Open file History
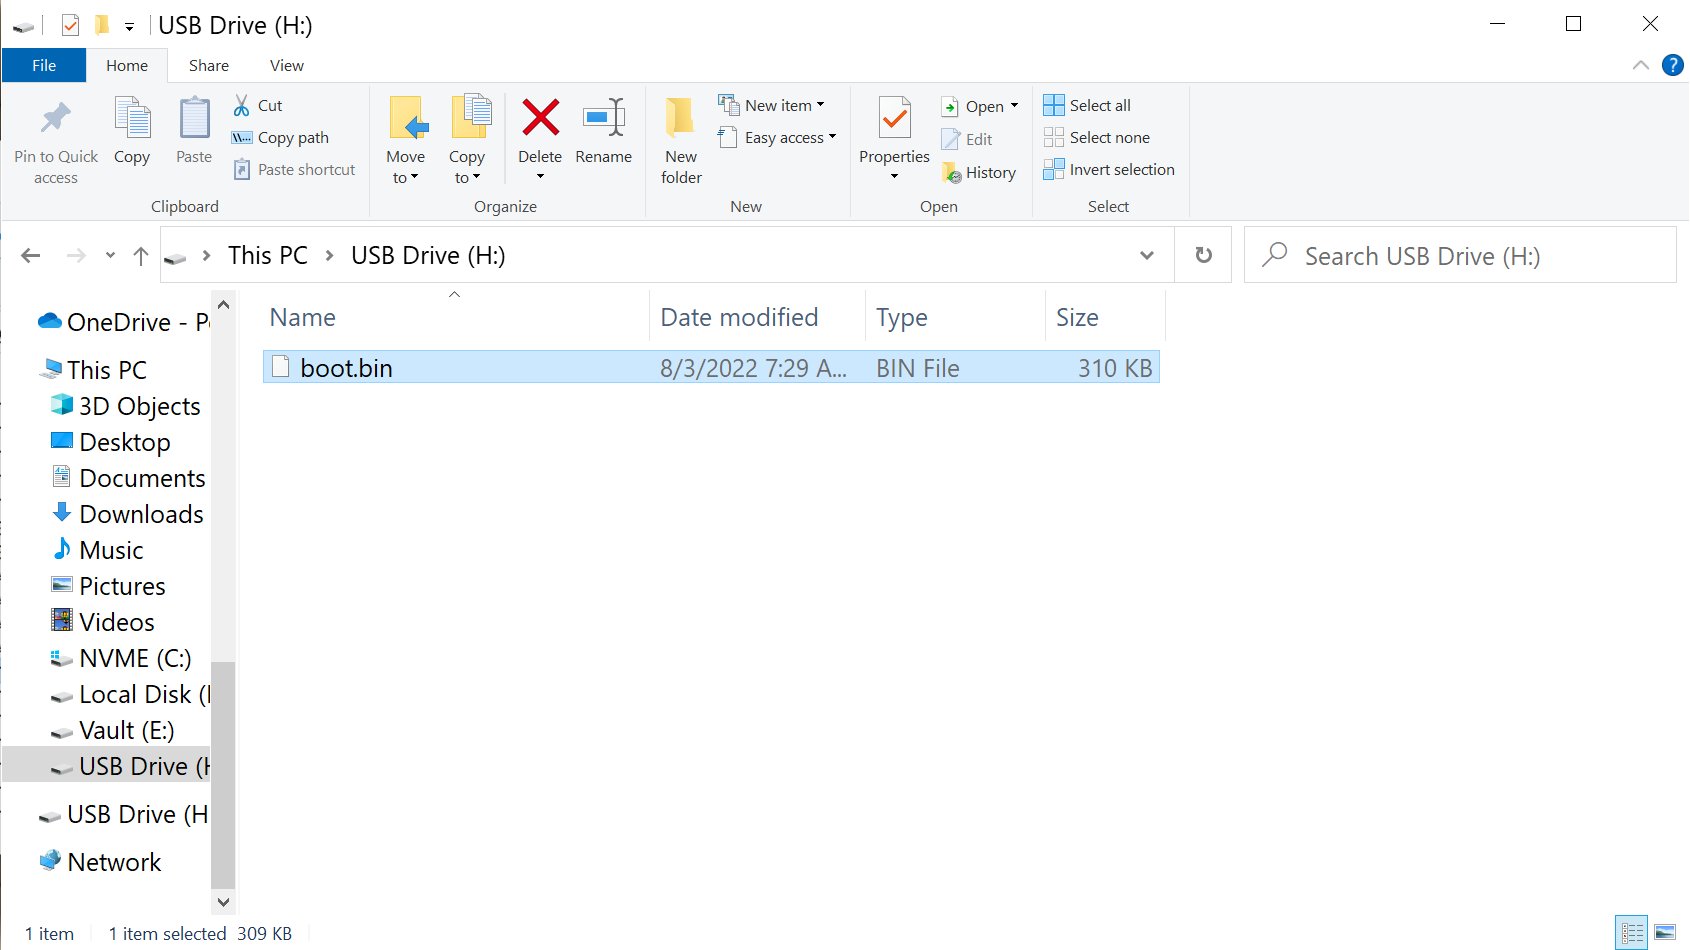 tap(979, 172)
